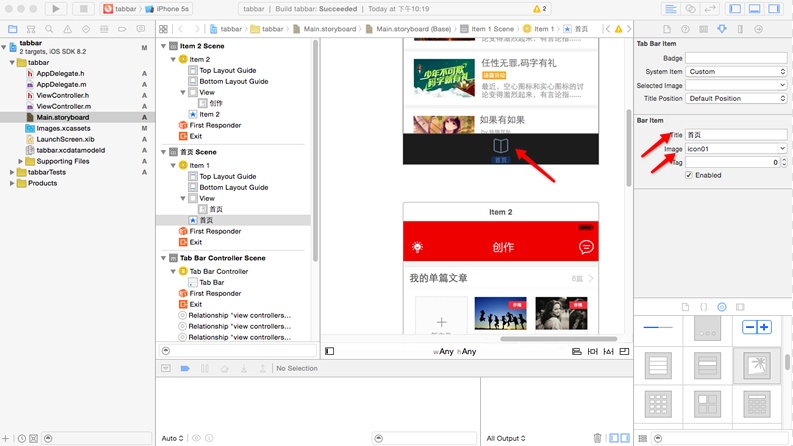Show the Object library icon
Image resolution: width=793 pixels, height=446 pixels.
722,307
